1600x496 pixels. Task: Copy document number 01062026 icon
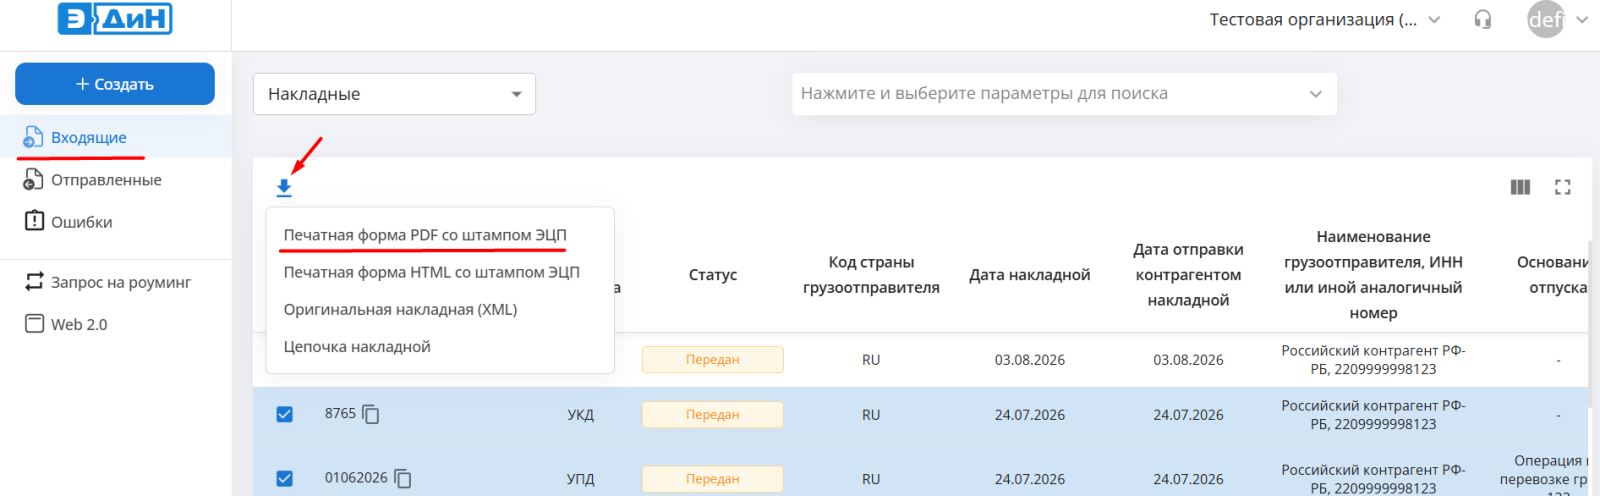403,479
